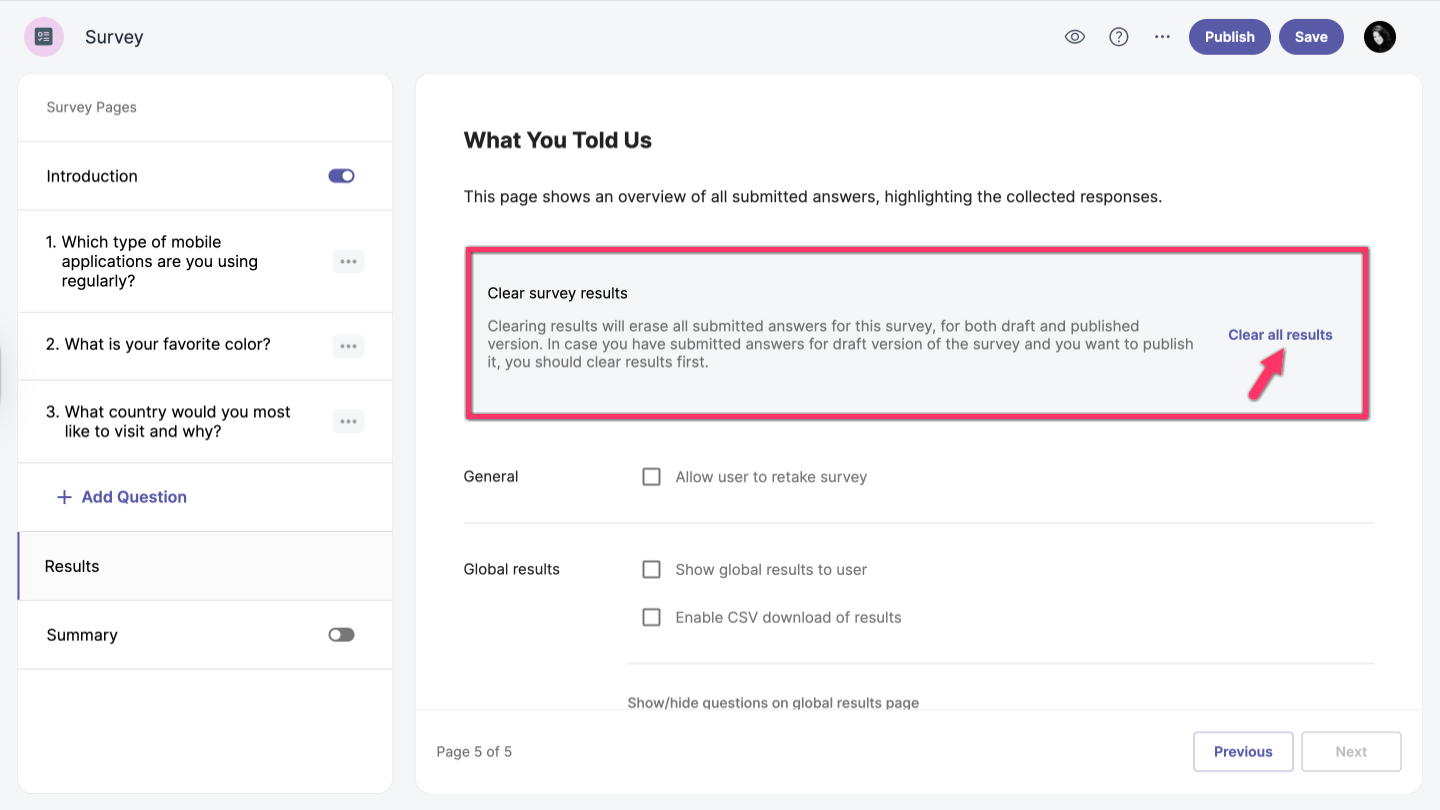1440x810 pixels.
Task: Select the Results page in sidebar
Action: tap(72, 566)
